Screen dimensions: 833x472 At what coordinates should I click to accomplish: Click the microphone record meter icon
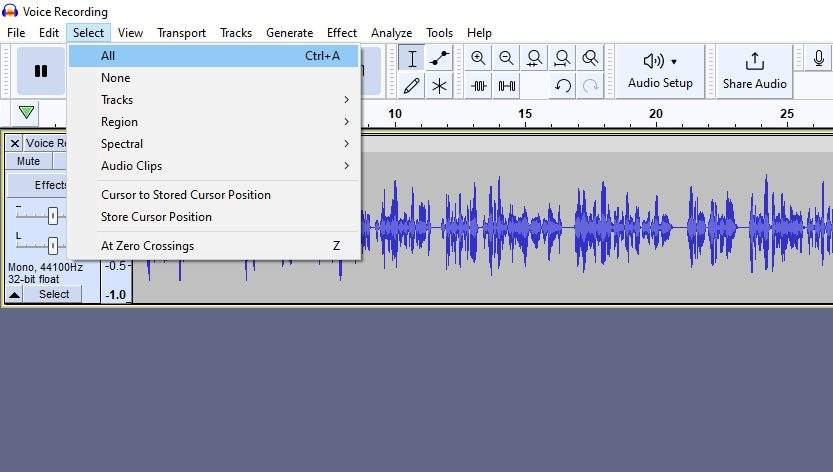point(819,58)
